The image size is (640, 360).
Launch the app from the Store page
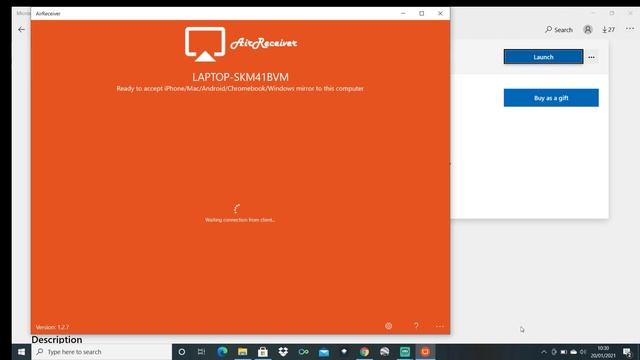pos(543,57)
